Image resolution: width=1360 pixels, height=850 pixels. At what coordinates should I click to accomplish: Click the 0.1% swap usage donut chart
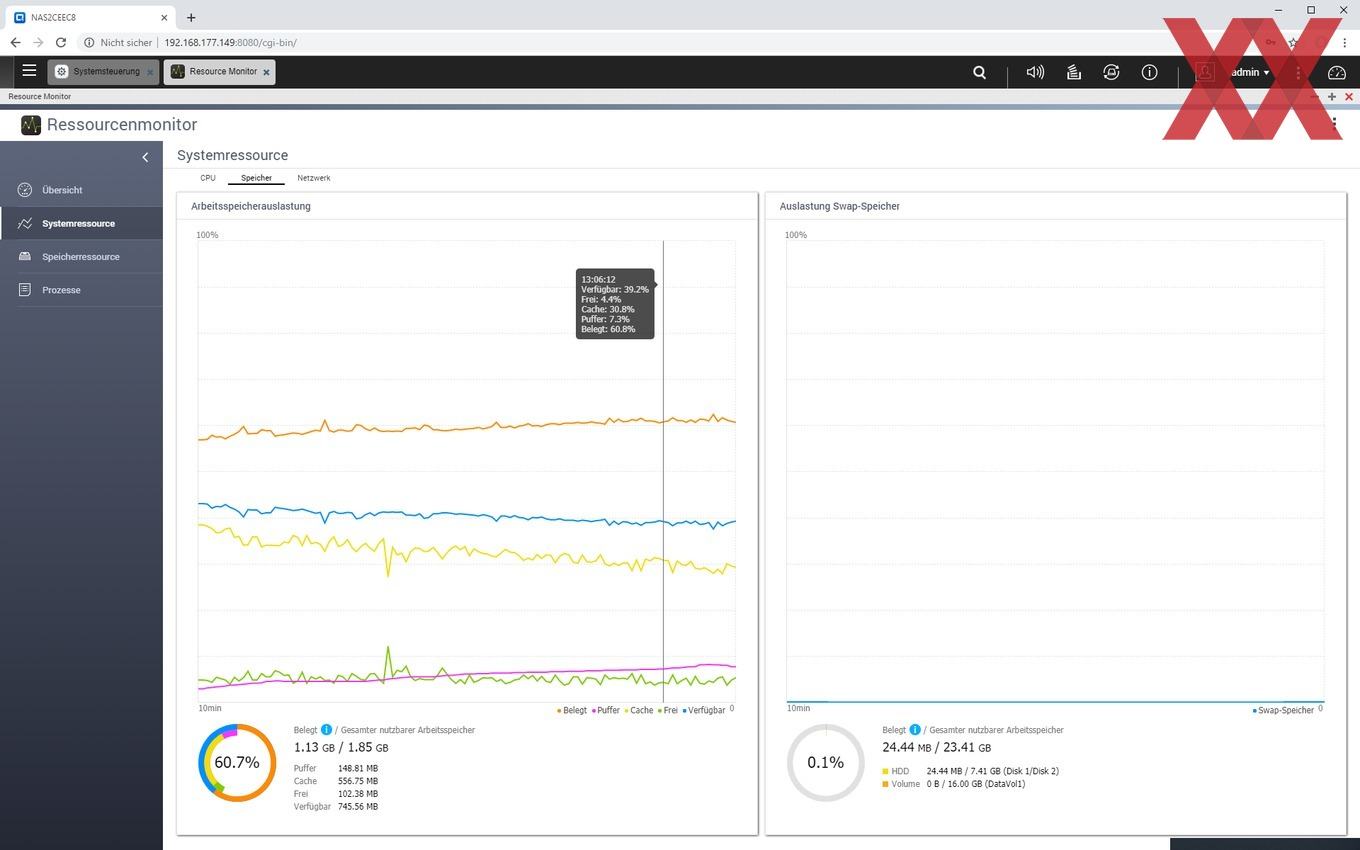[826, 763]
